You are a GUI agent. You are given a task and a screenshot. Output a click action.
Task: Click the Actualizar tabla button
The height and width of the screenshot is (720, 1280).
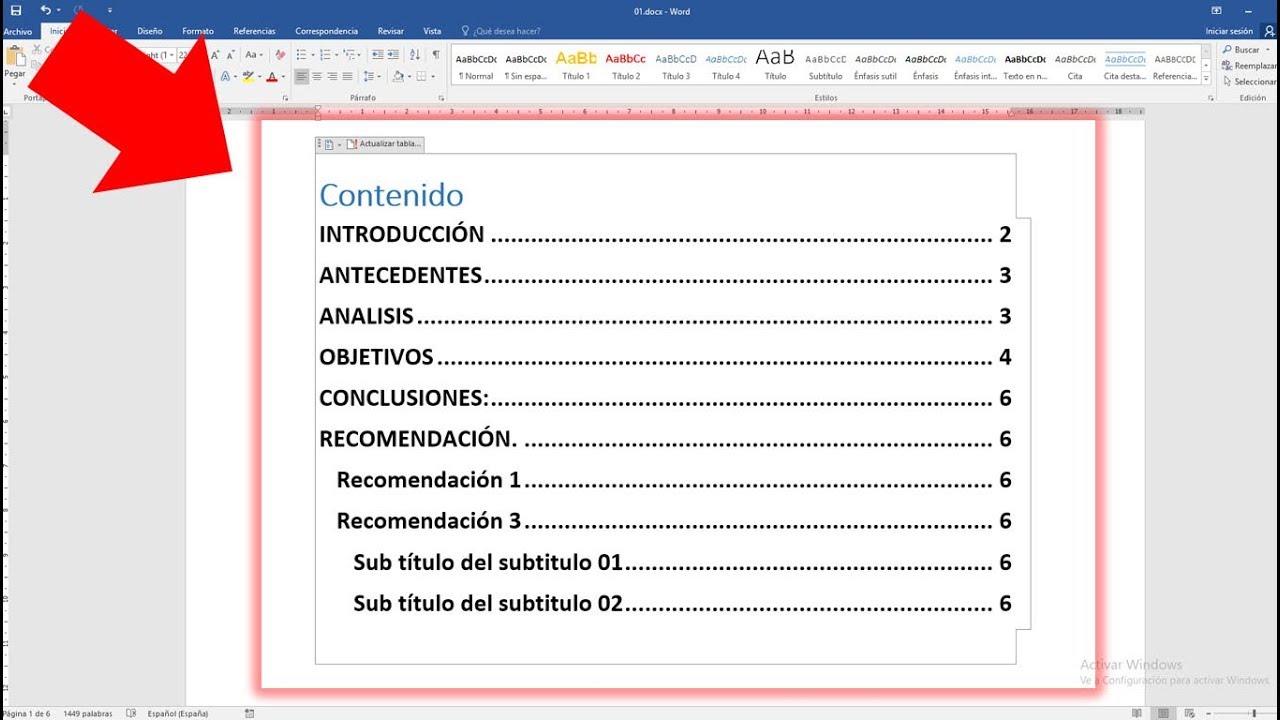click(385, 144)
